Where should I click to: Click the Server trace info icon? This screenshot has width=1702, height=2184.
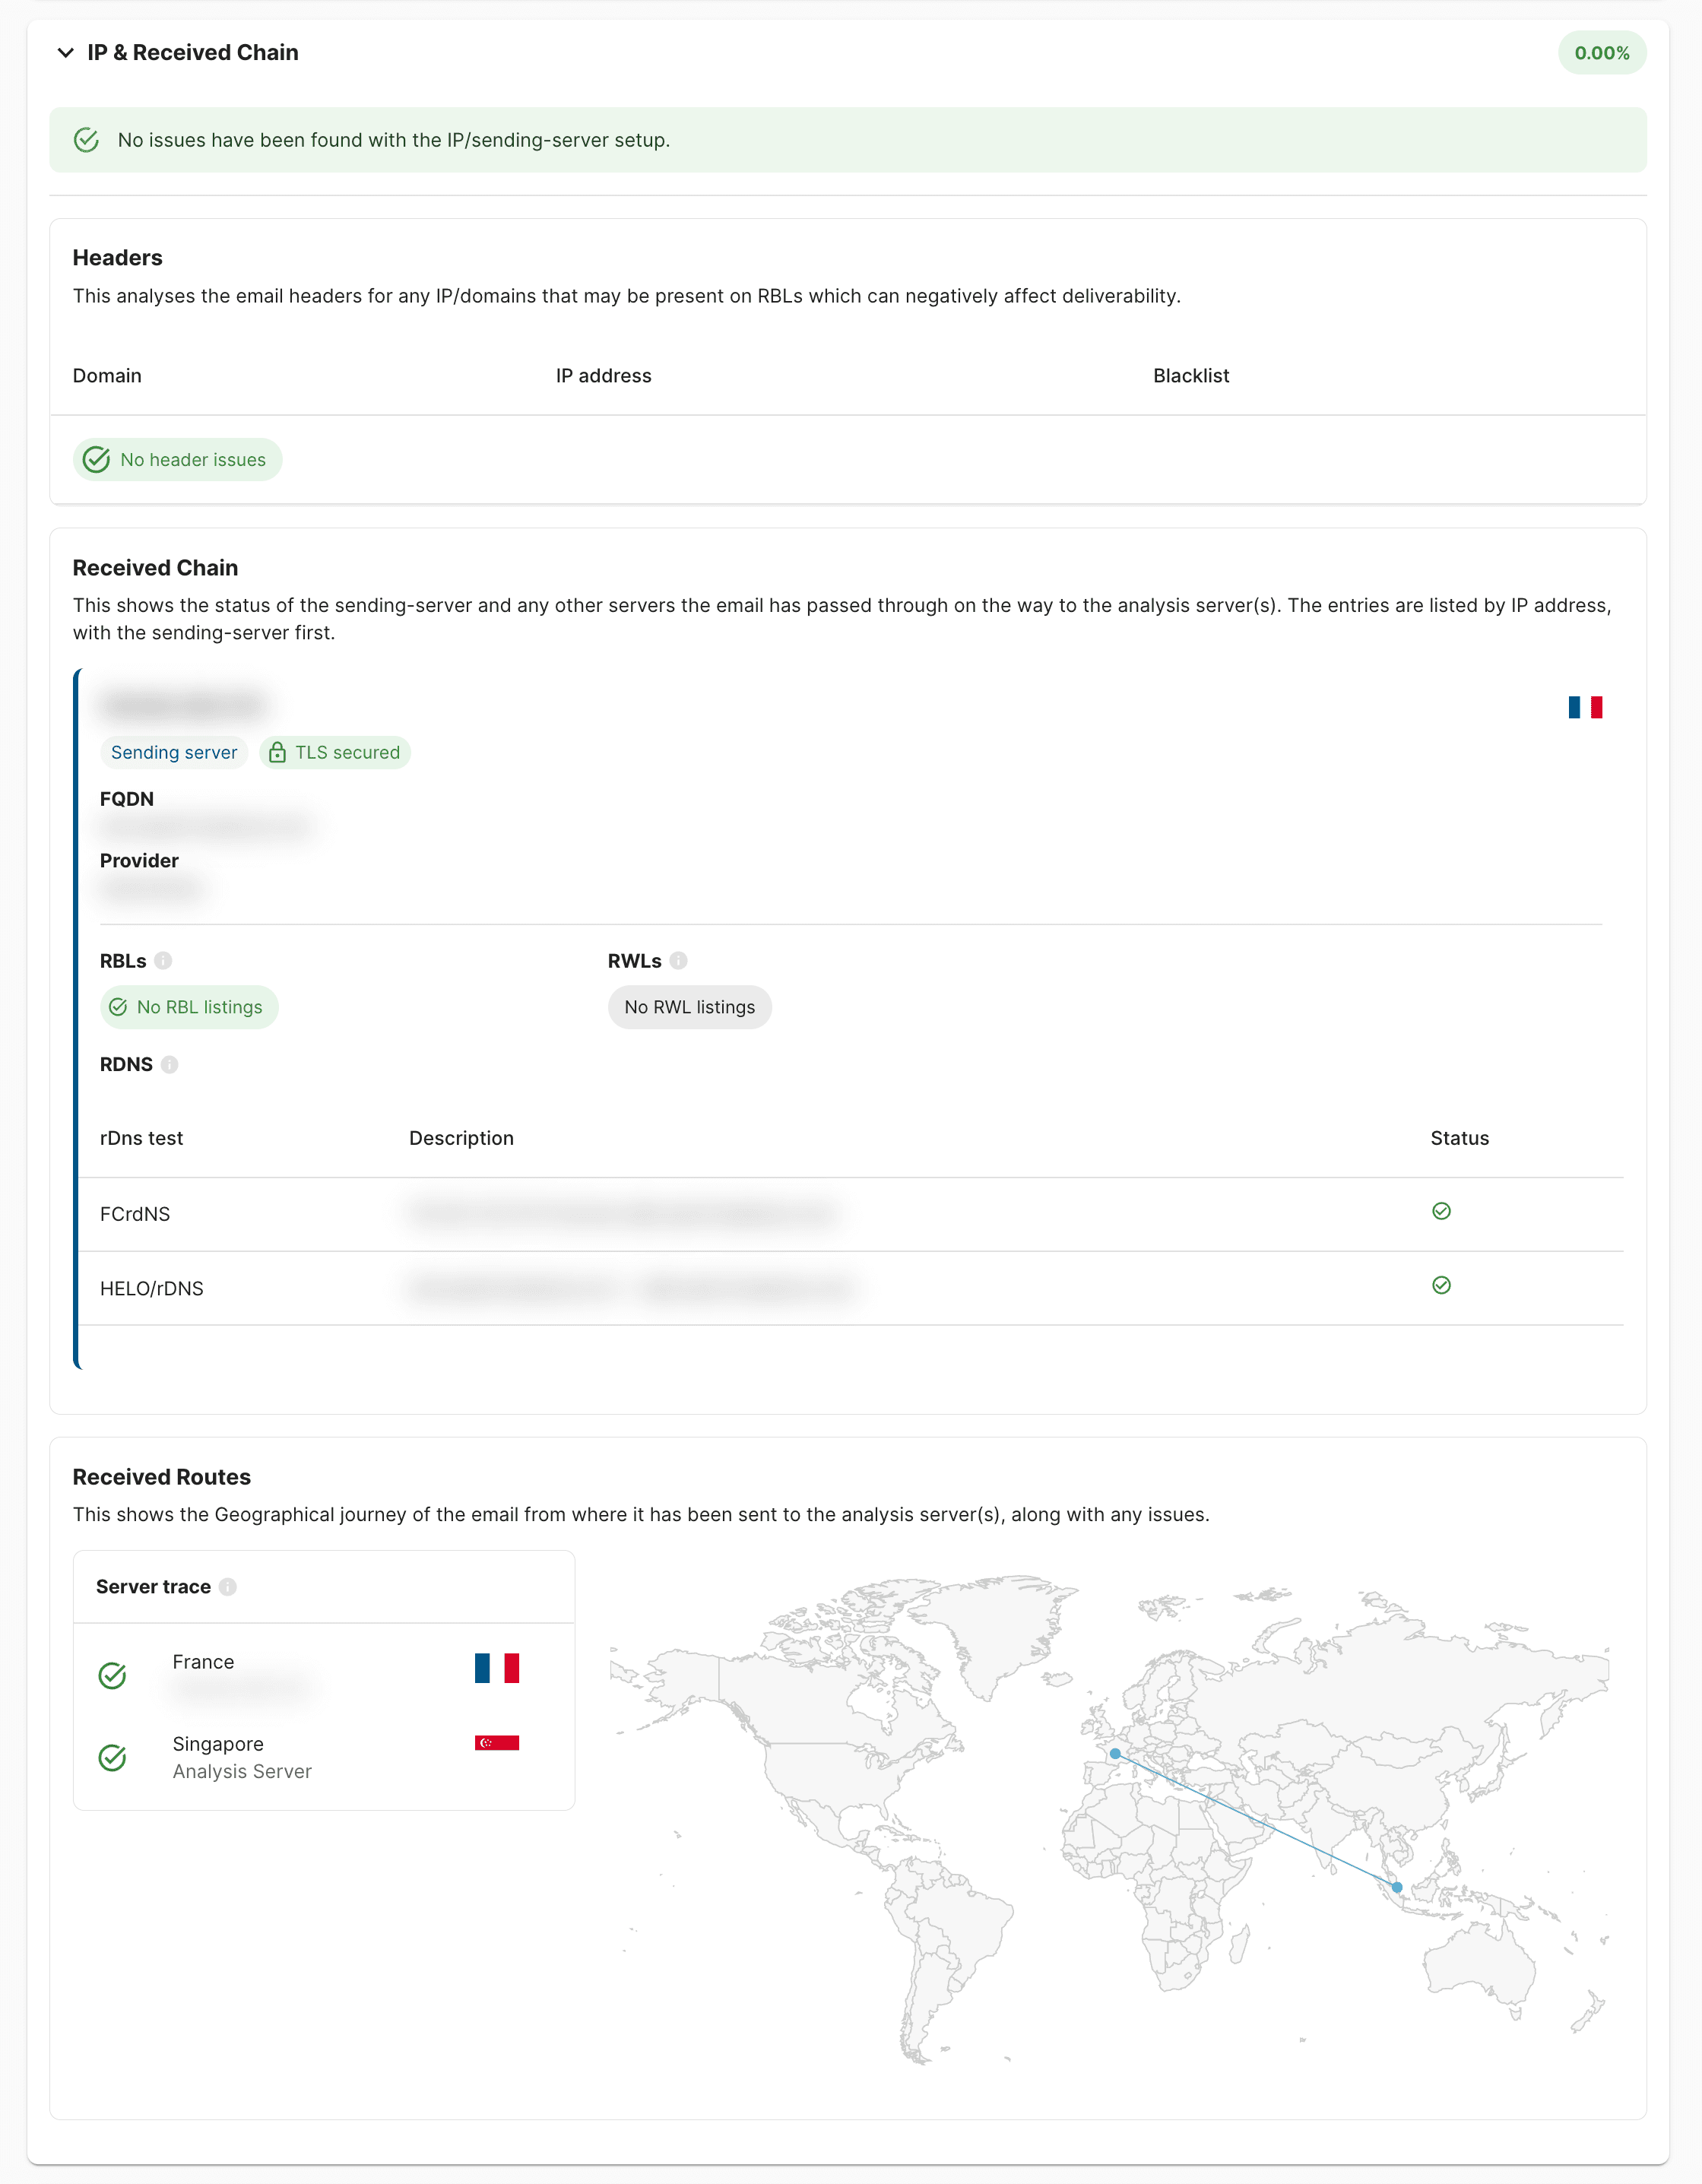click(228, 1587)
